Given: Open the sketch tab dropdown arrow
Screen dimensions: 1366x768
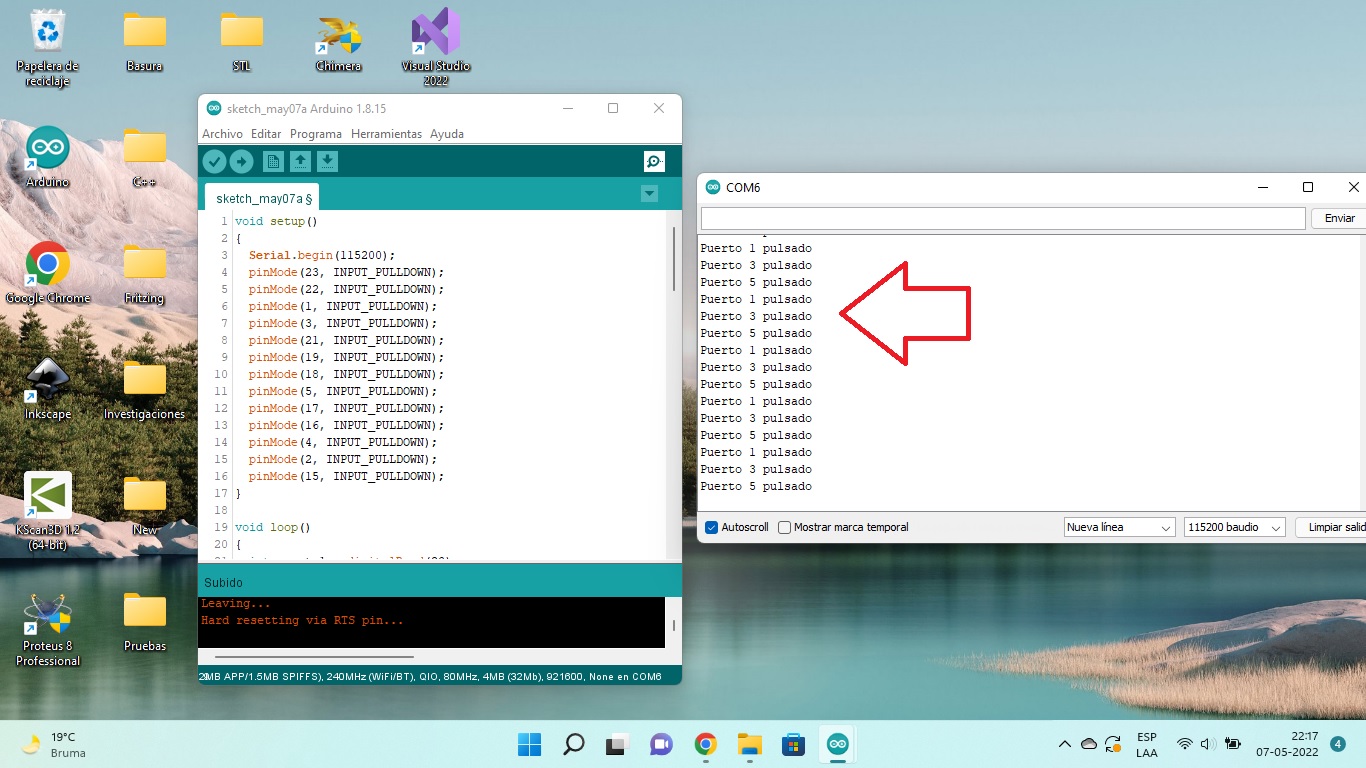Looking at the screenshot, I should (650, 194).
